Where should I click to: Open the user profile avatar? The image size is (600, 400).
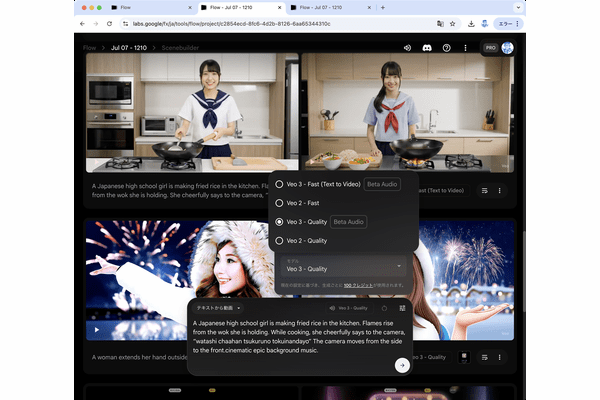507,48
